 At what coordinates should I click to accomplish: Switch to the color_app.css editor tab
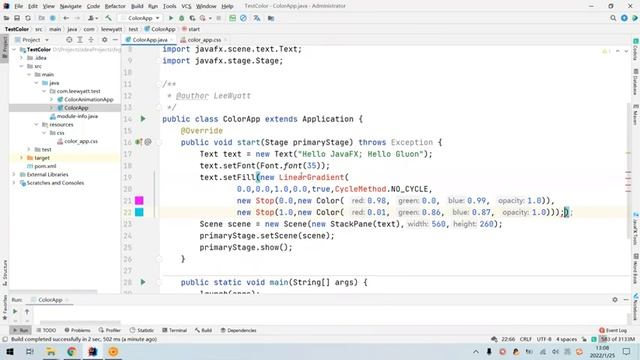tap(204, 40)
